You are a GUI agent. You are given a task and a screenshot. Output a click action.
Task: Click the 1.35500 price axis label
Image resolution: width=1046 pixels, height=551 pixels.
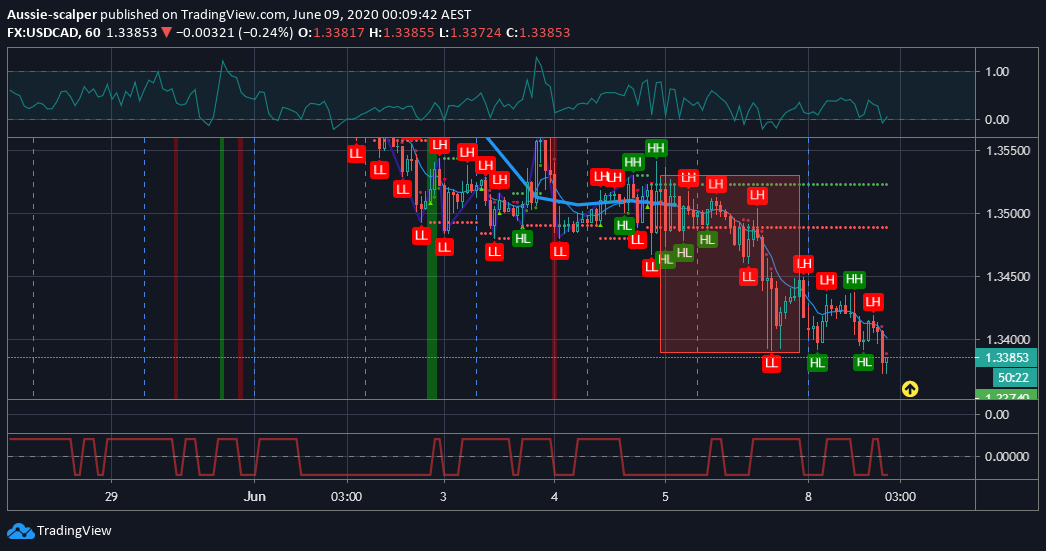click(x=1008, y=151)
